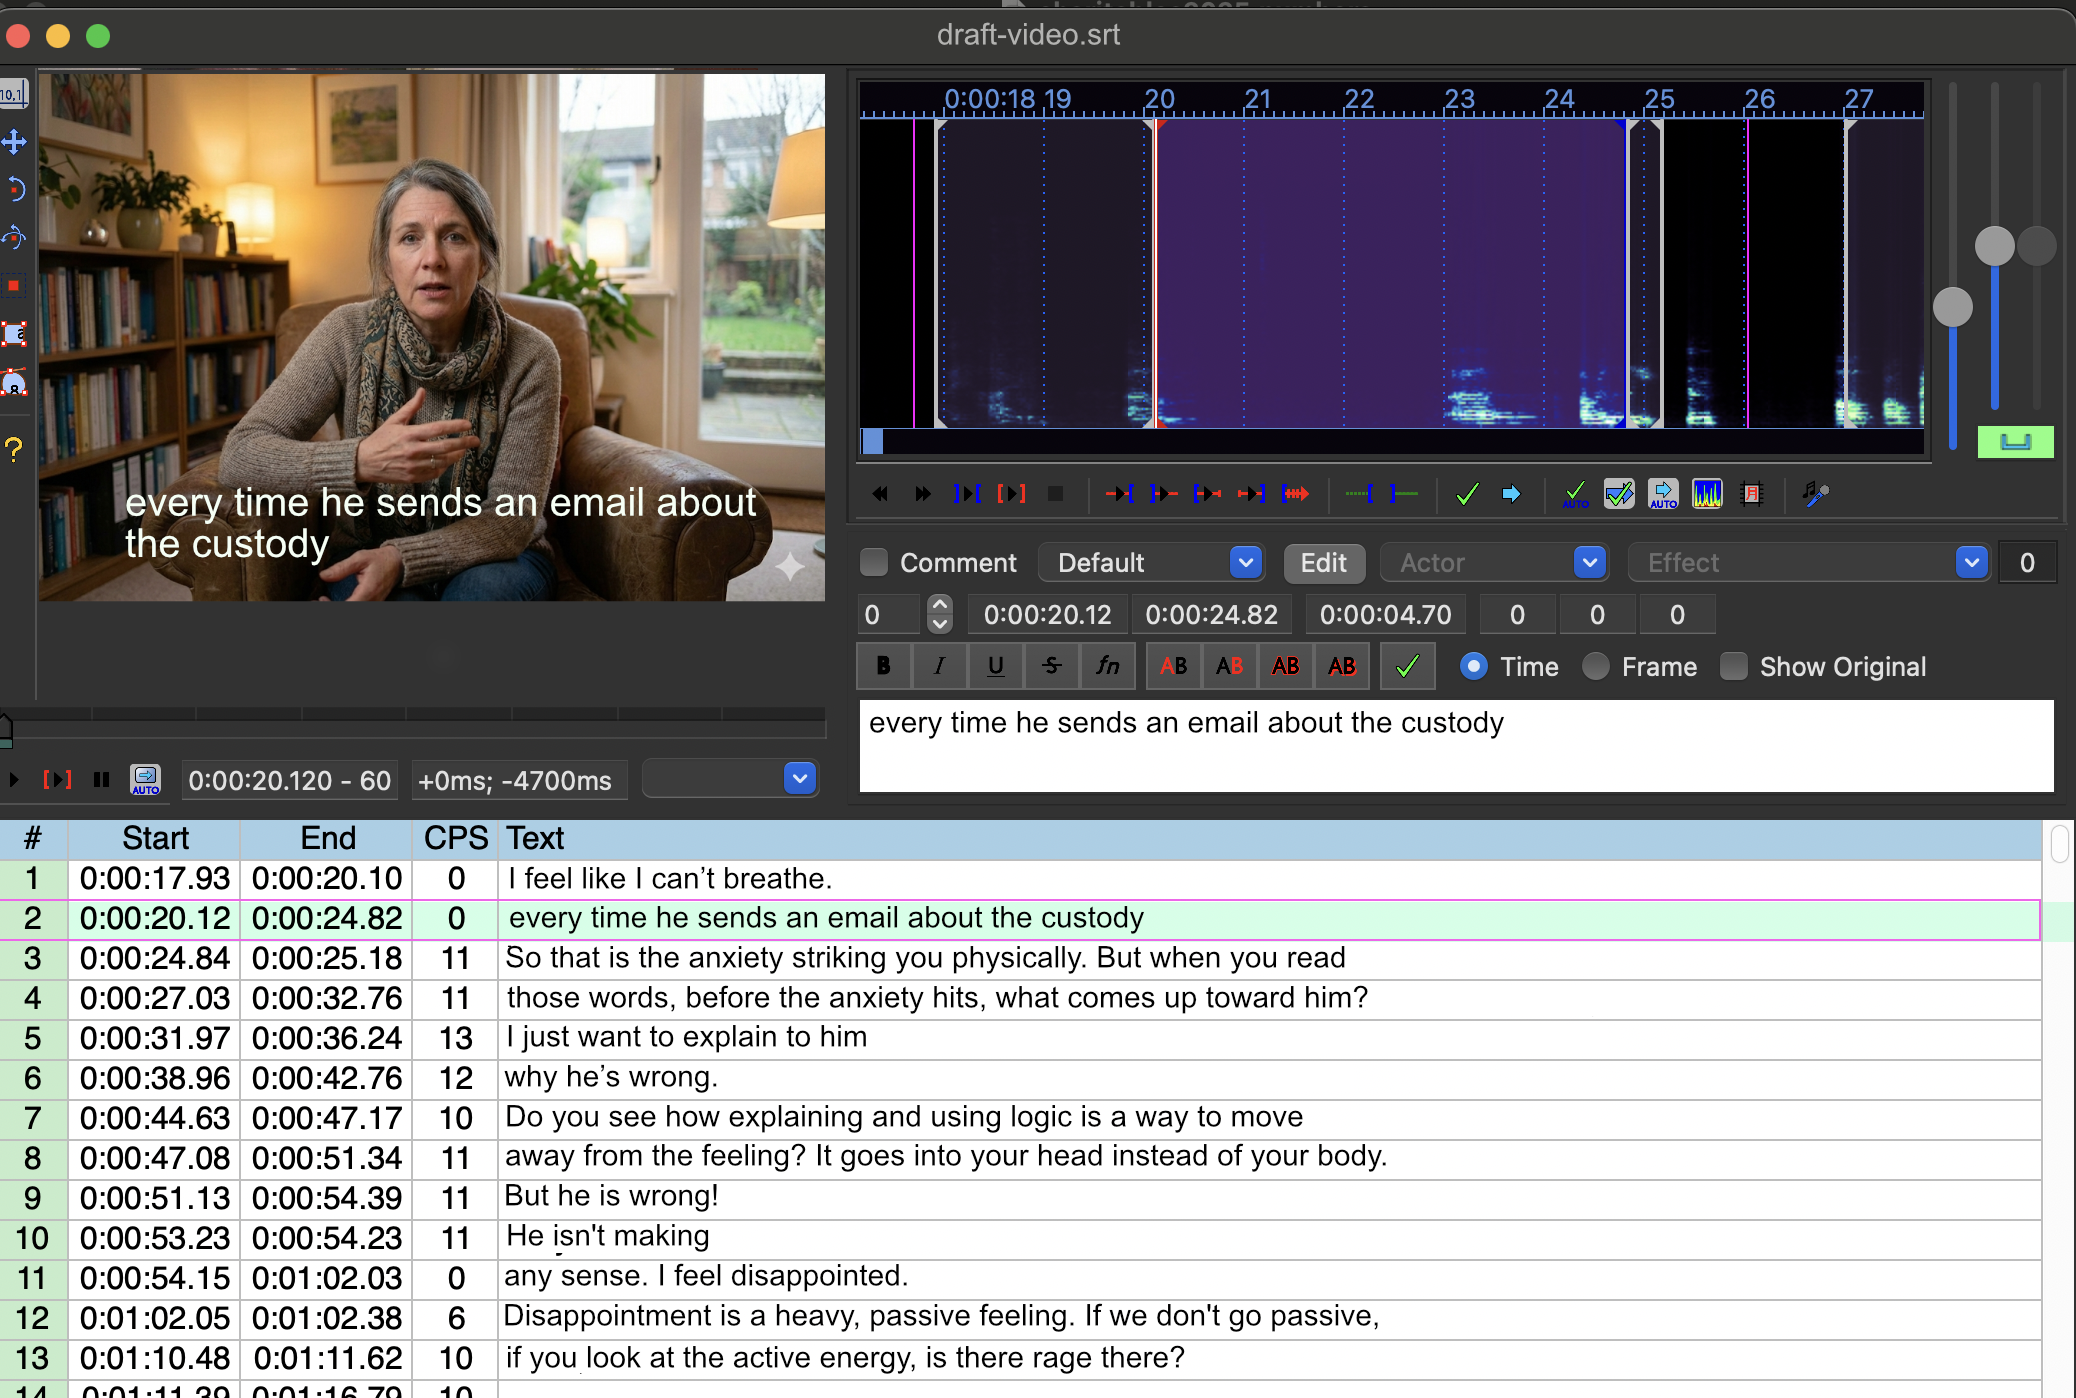Click the Start column header
Screen dimensions: 2076x1398
point(154,838)
